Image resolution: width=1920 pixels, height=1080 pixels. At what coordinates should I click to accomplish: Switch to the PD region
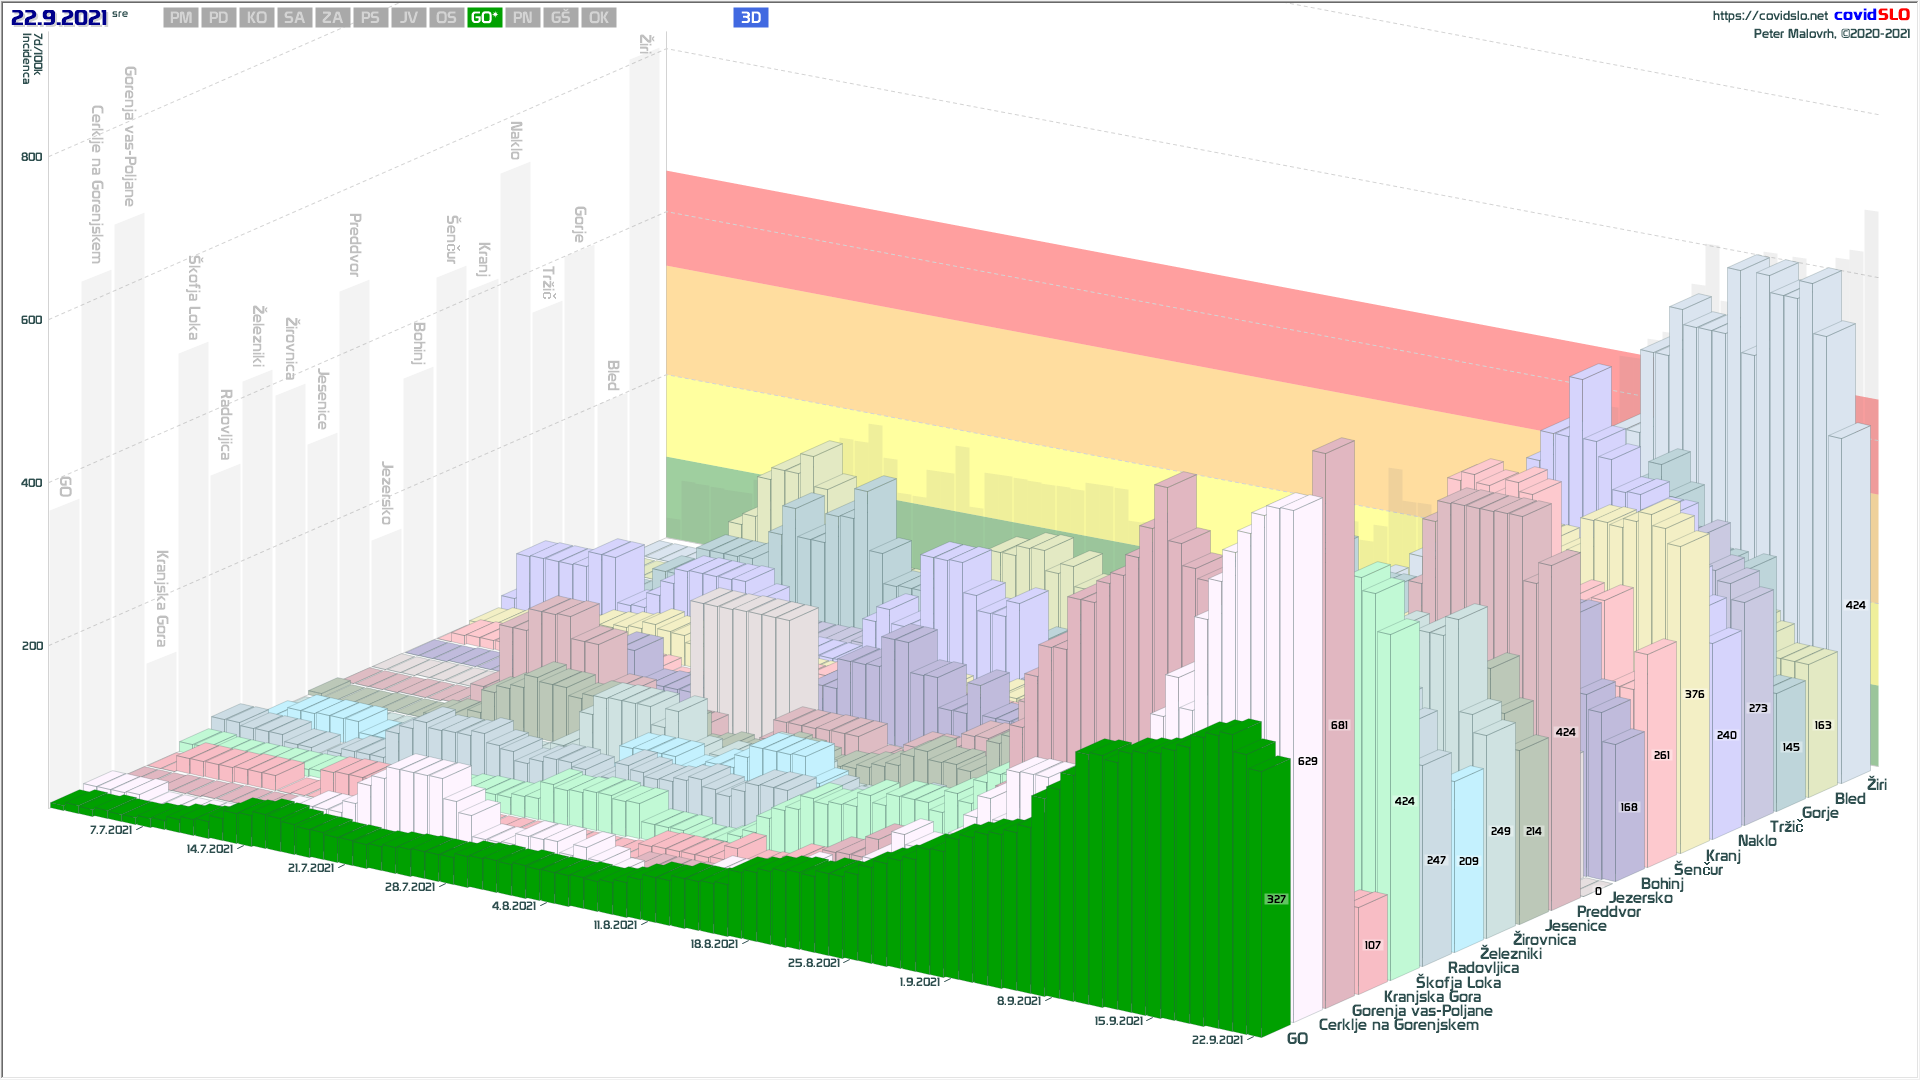pos(219,18)
